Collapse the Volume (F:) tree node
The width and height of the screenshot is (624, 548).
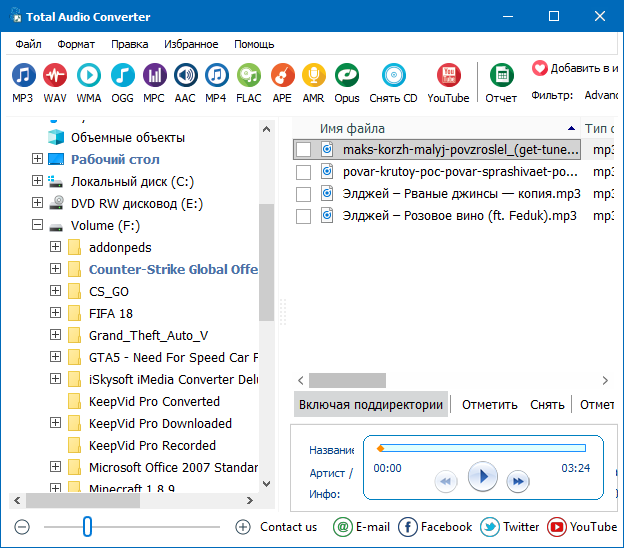tap(38, 225)
